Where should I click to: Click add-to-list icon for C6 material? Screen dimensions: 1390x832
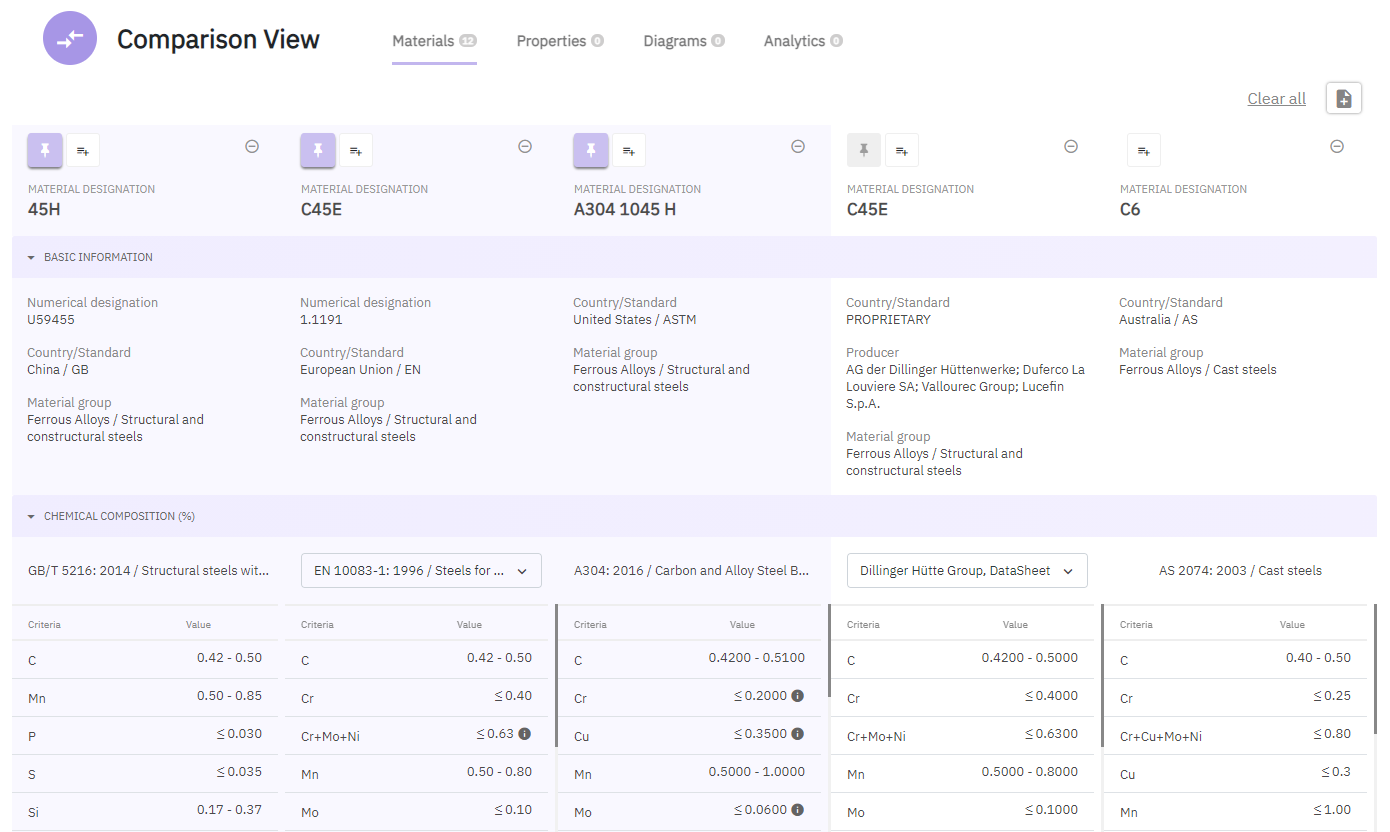[1144, 150]
